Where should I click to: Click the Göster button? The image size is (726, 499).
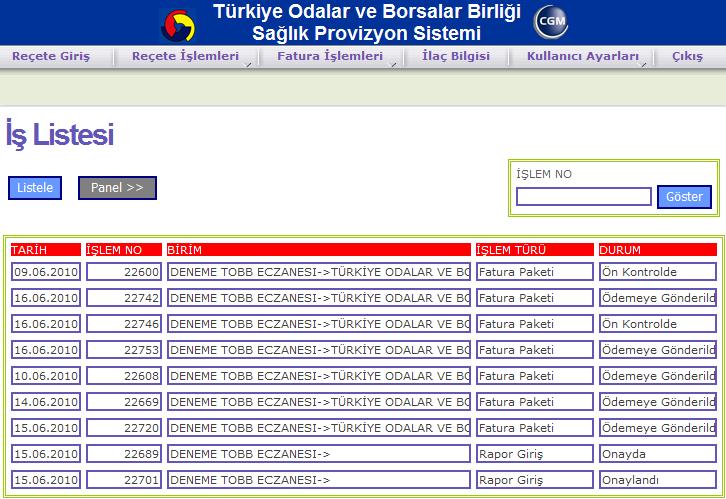684,197
